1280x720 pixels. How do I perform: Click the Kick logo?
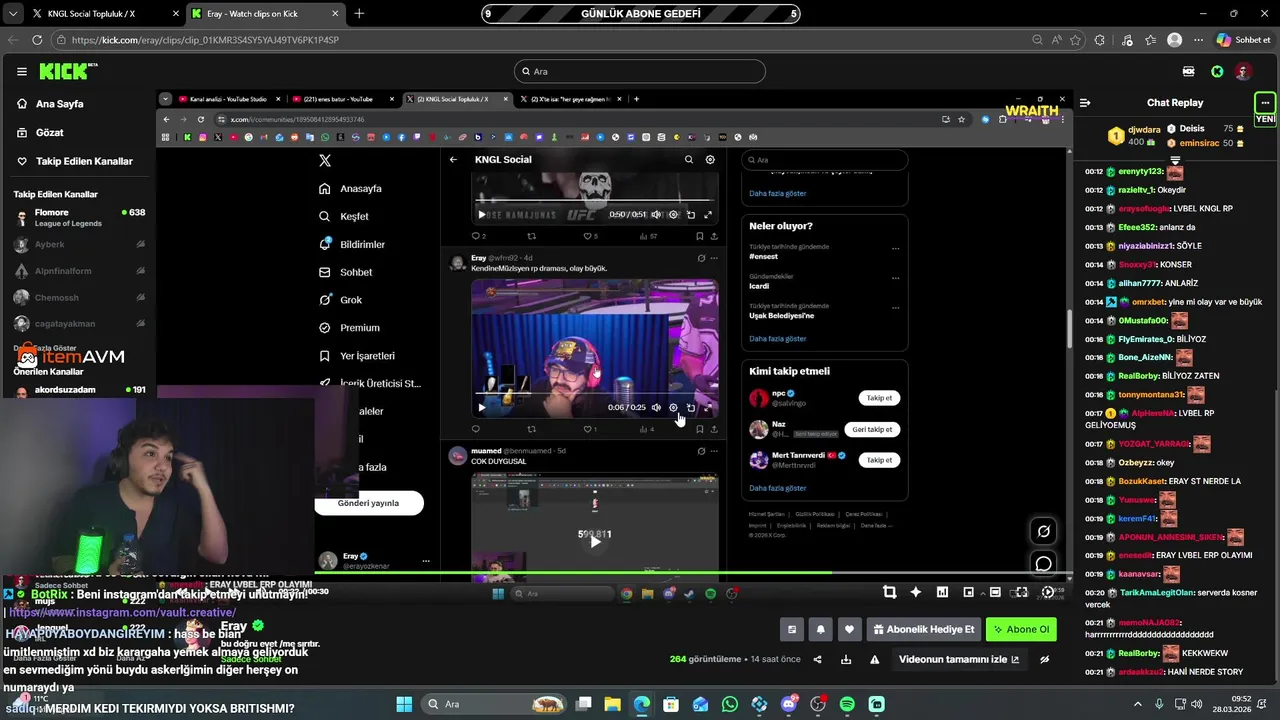click(x=67, y=71)
